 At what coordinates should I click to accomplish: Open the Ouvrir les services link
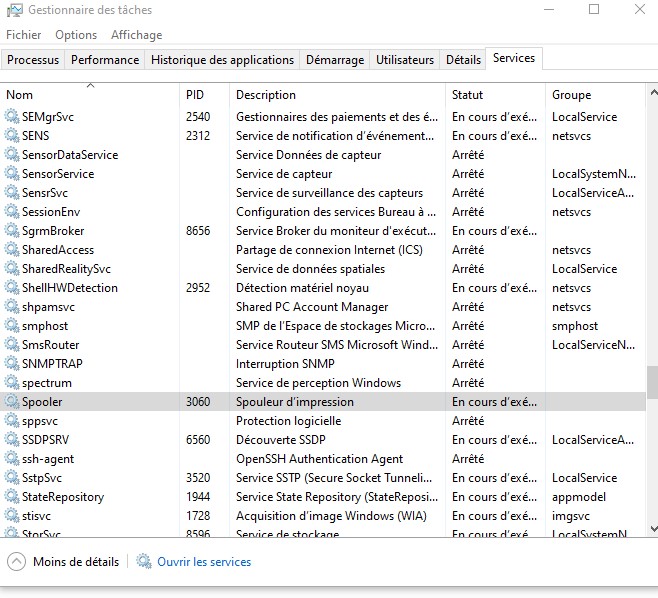coord(204,562)
